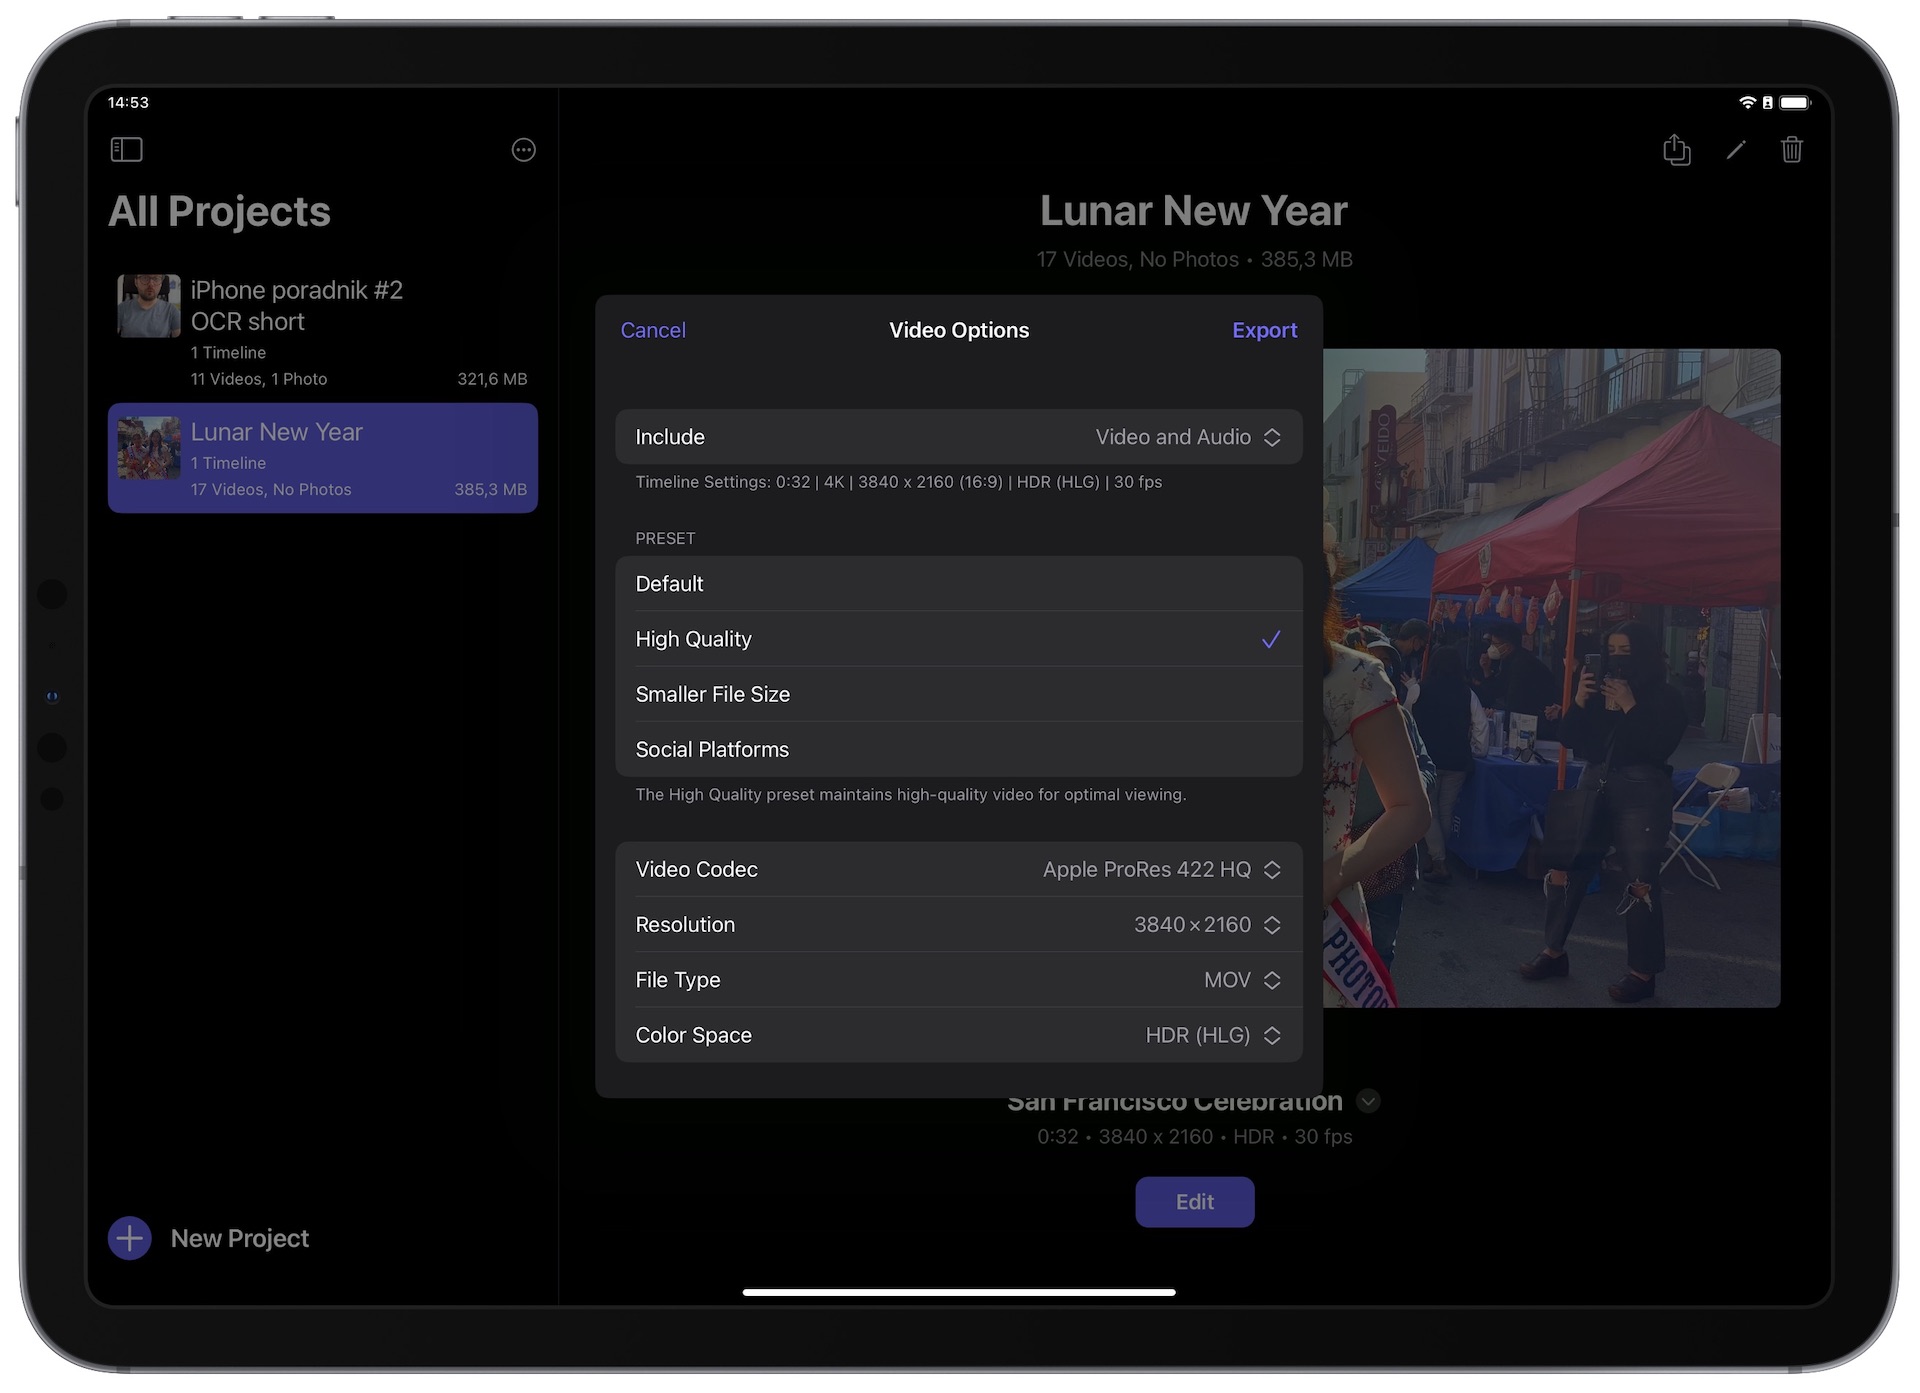Select the Default preset
The height and width of the screenshot is (1393, 1920).
click(x=958, y=584)
